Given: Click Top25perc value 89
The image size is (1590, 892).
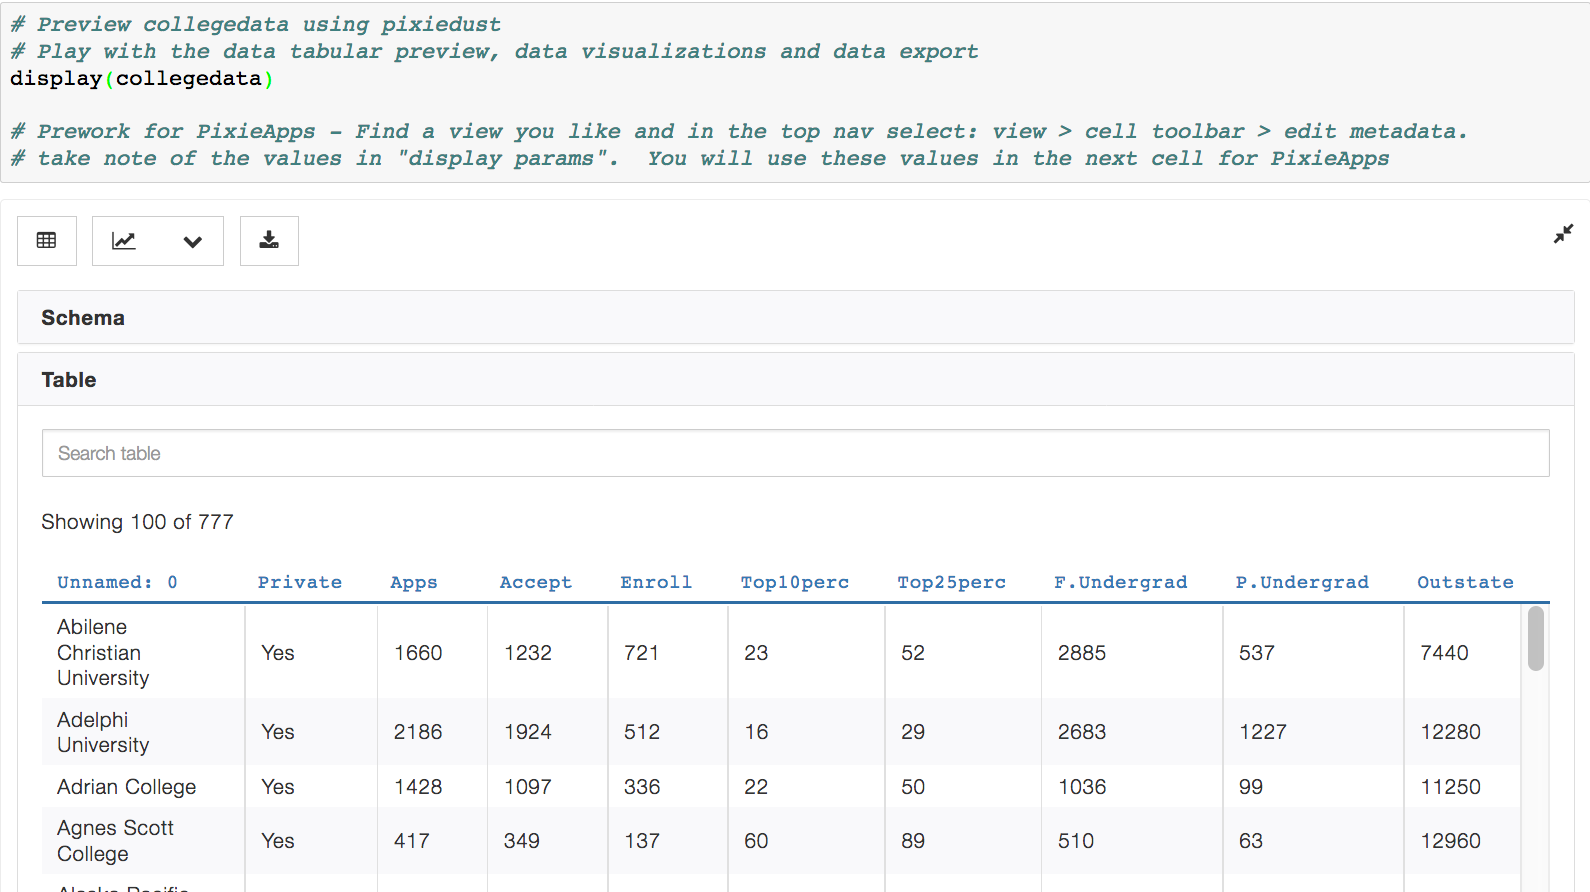Looking at the screenshot, I should [x=913, y=841].
